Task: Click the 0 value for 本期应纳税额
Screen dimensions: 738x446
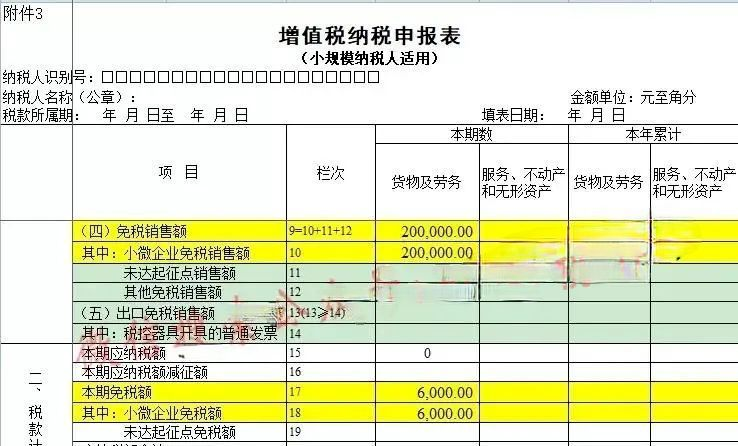Action: tap(427, 353)
